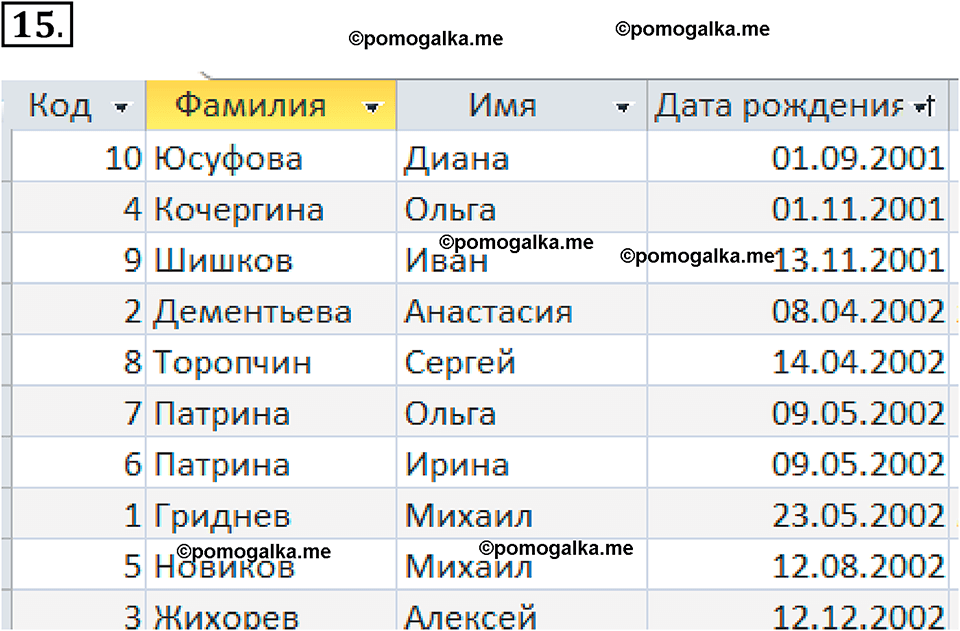Click the surname cell Жихорев
Screen dimensions: 960x631
coord(271,611)
